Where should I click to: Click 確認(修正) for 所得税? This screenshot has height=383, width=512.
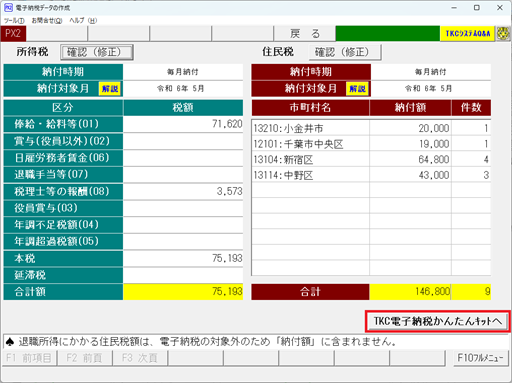point(97,52)
